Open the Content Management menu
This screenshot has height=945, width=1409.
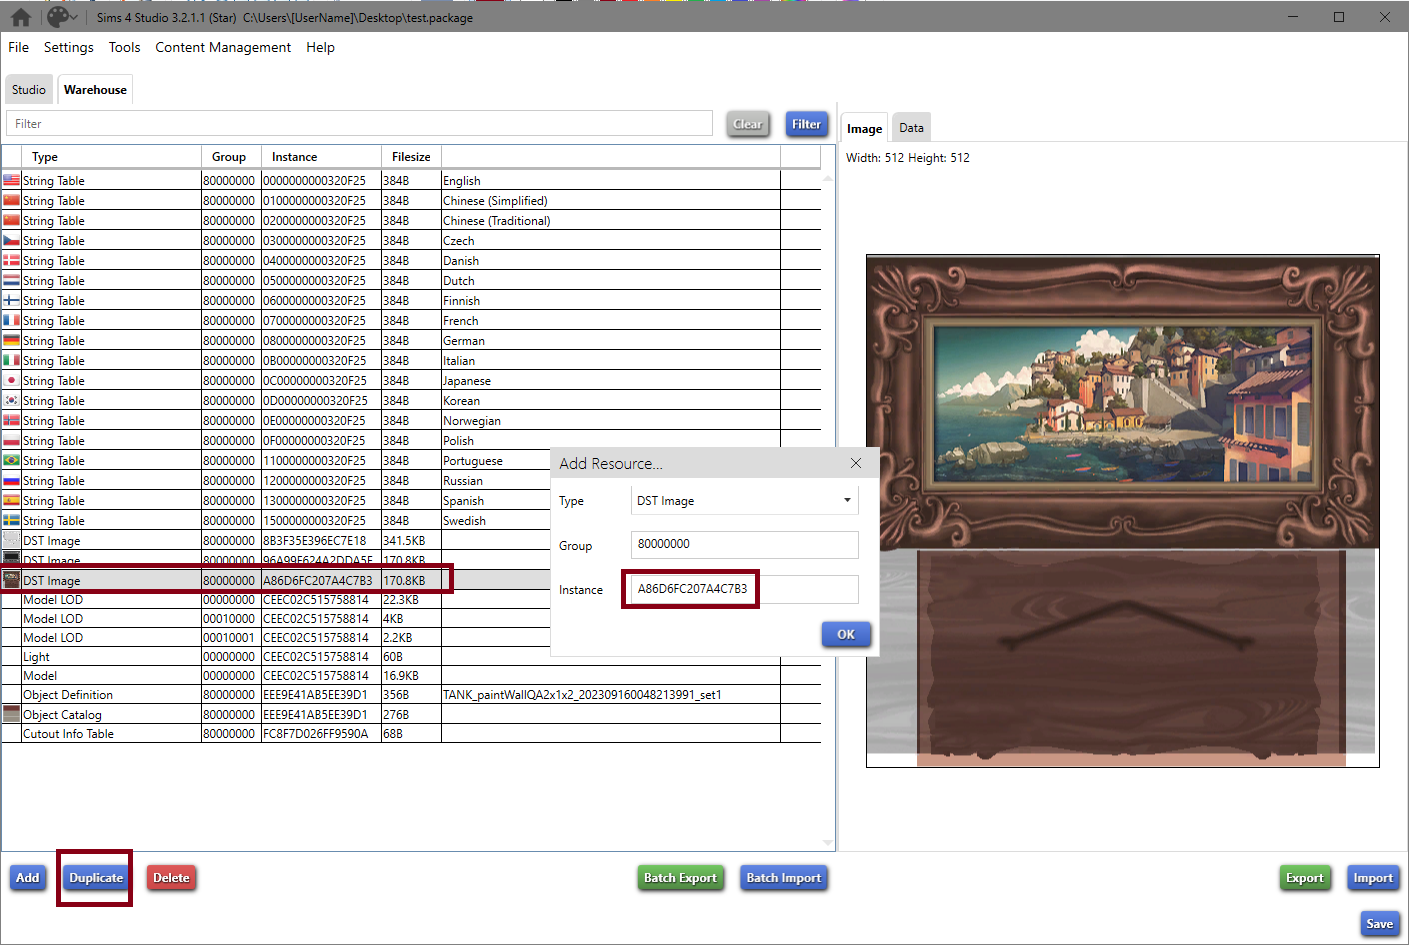click(223, 47)
